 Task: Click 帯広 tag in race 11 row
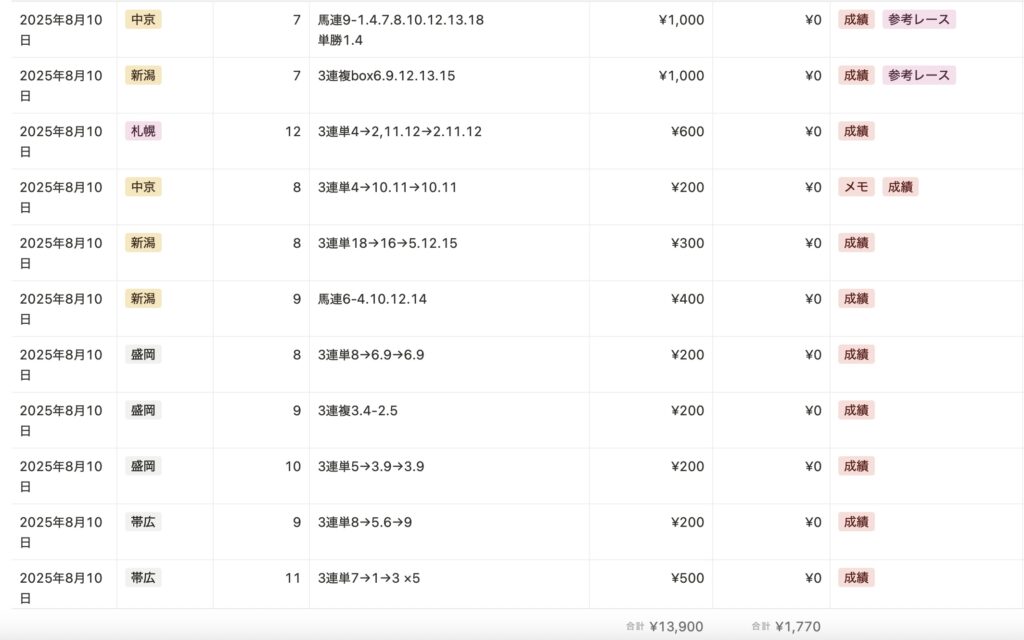click(x=143, y=578)
